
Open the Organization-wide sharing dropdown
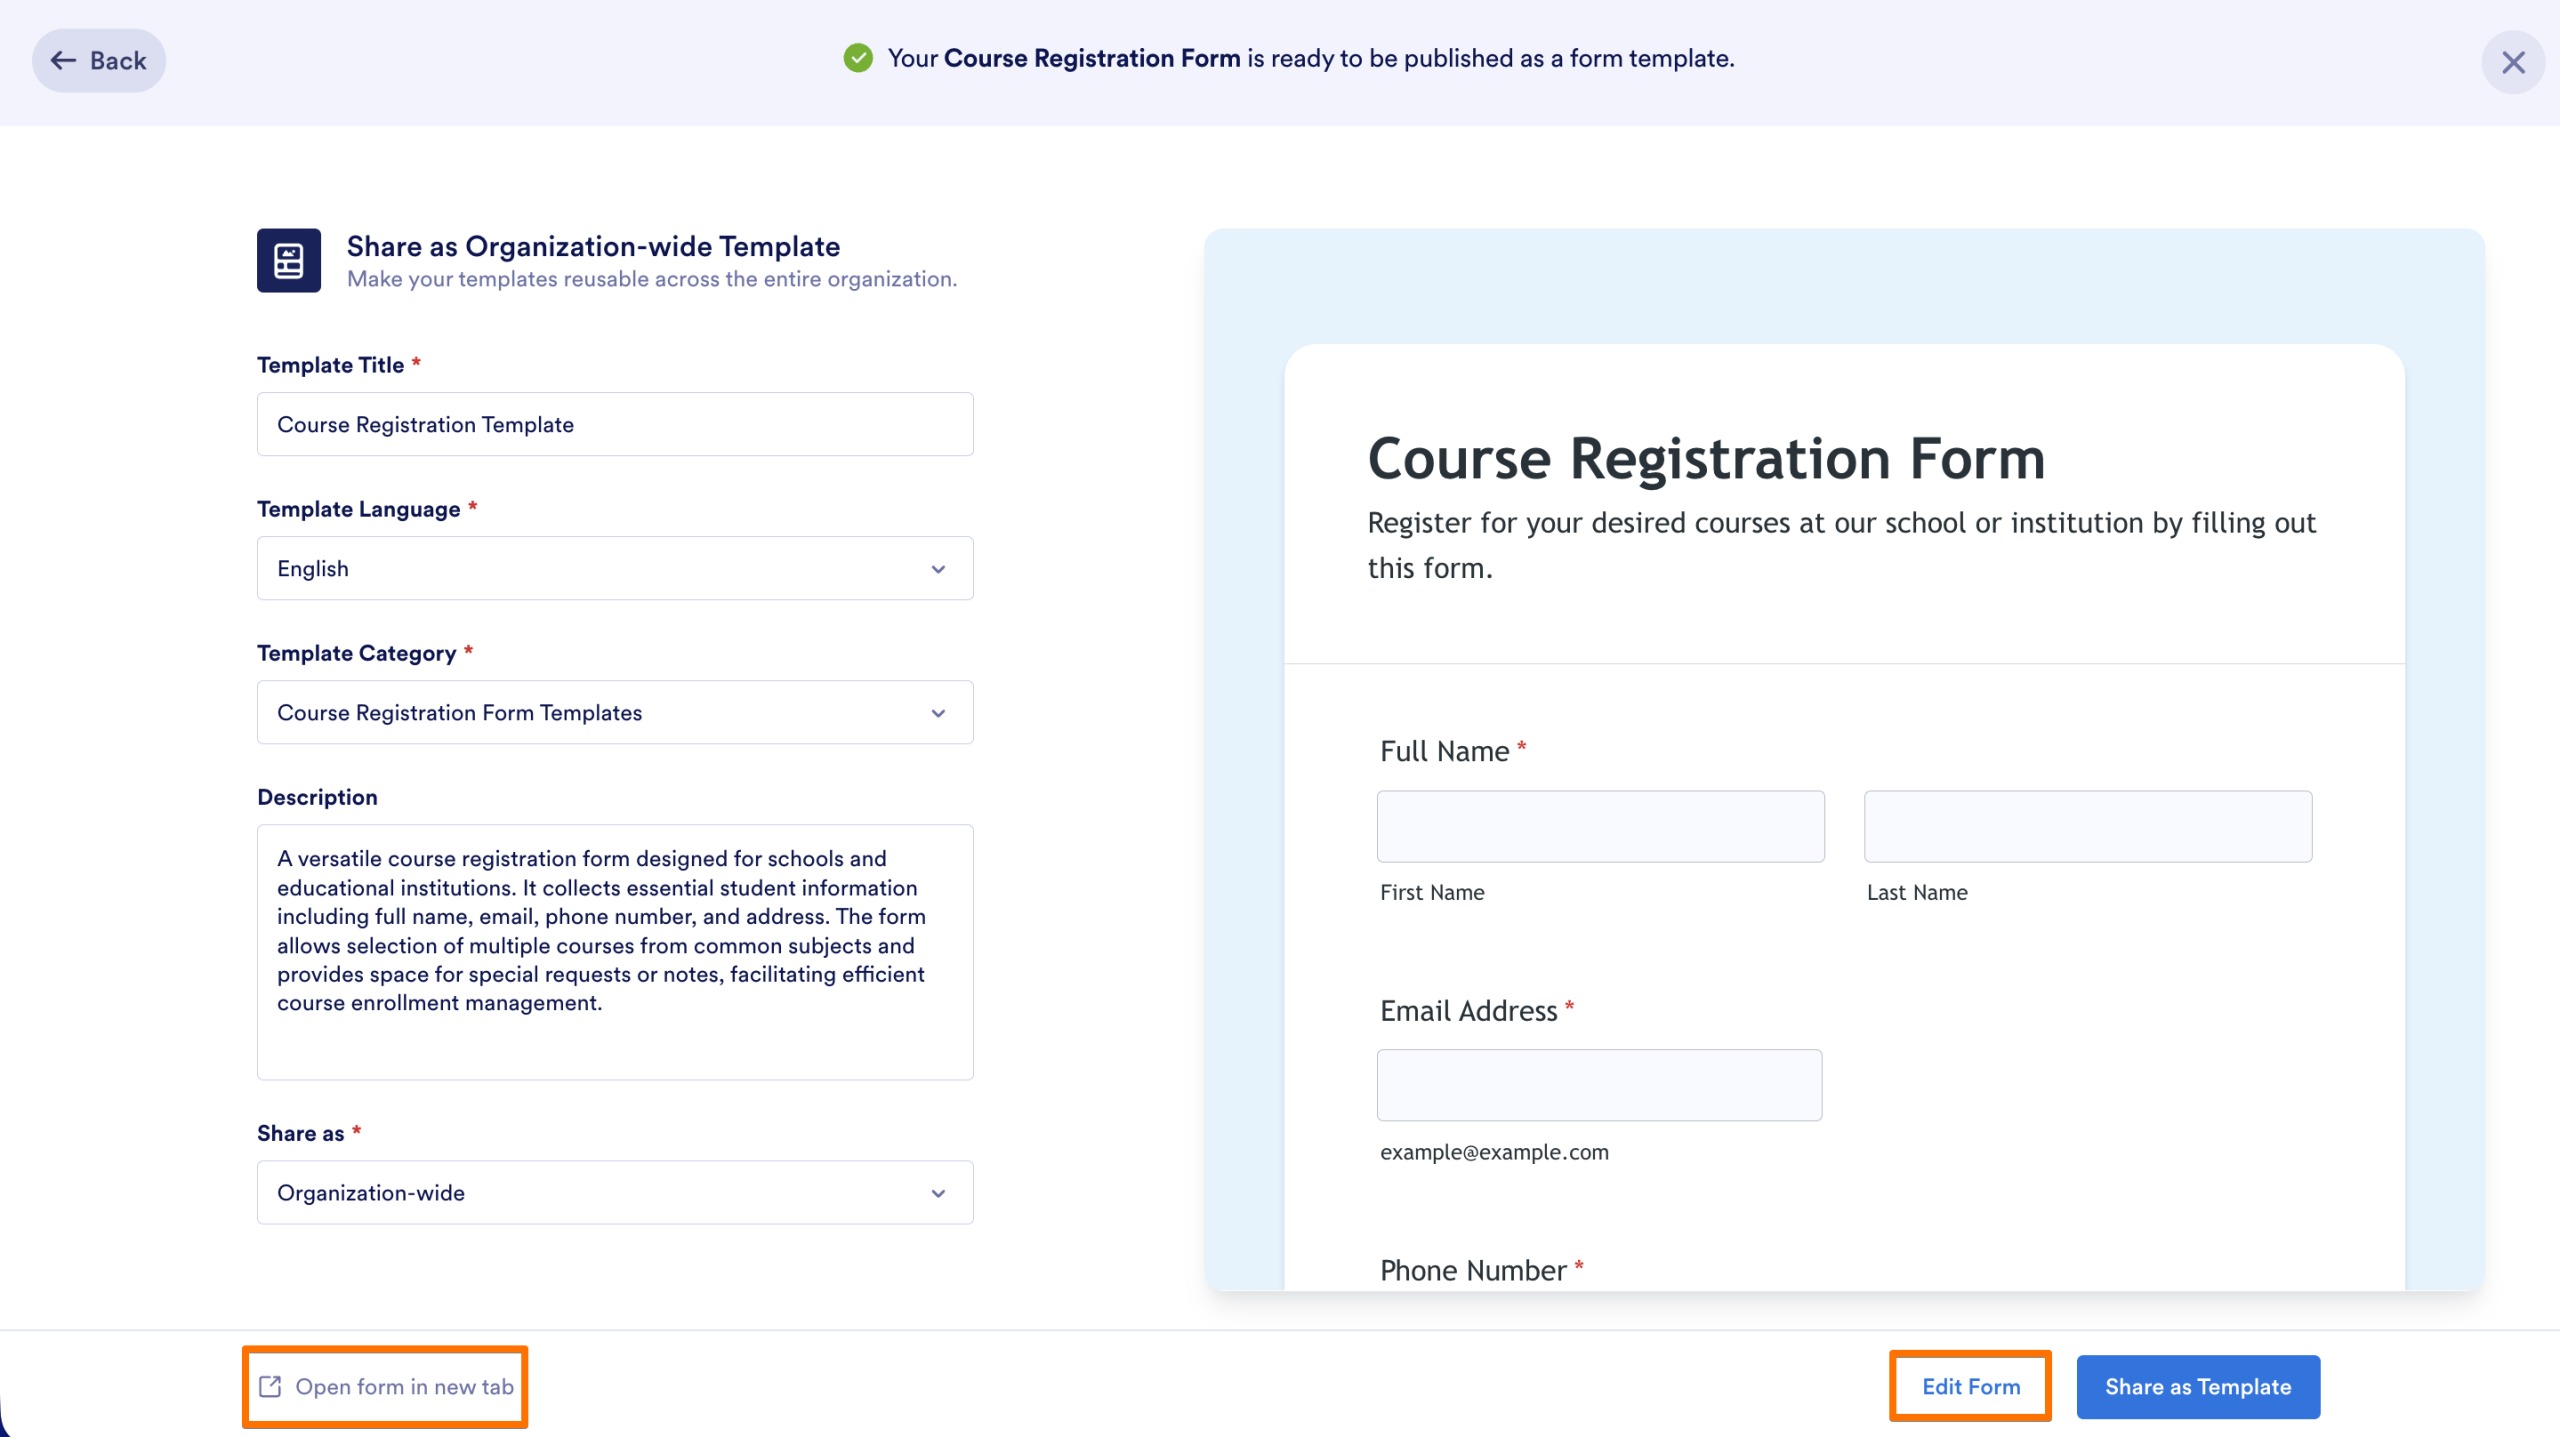(x=614, y=1192)
